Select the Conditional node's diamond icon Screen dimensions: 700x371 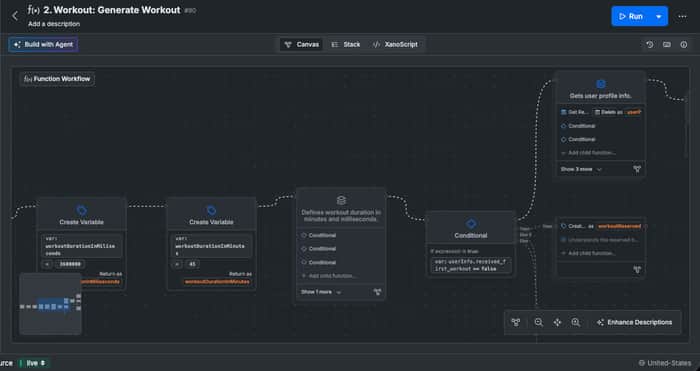(471, 224)
